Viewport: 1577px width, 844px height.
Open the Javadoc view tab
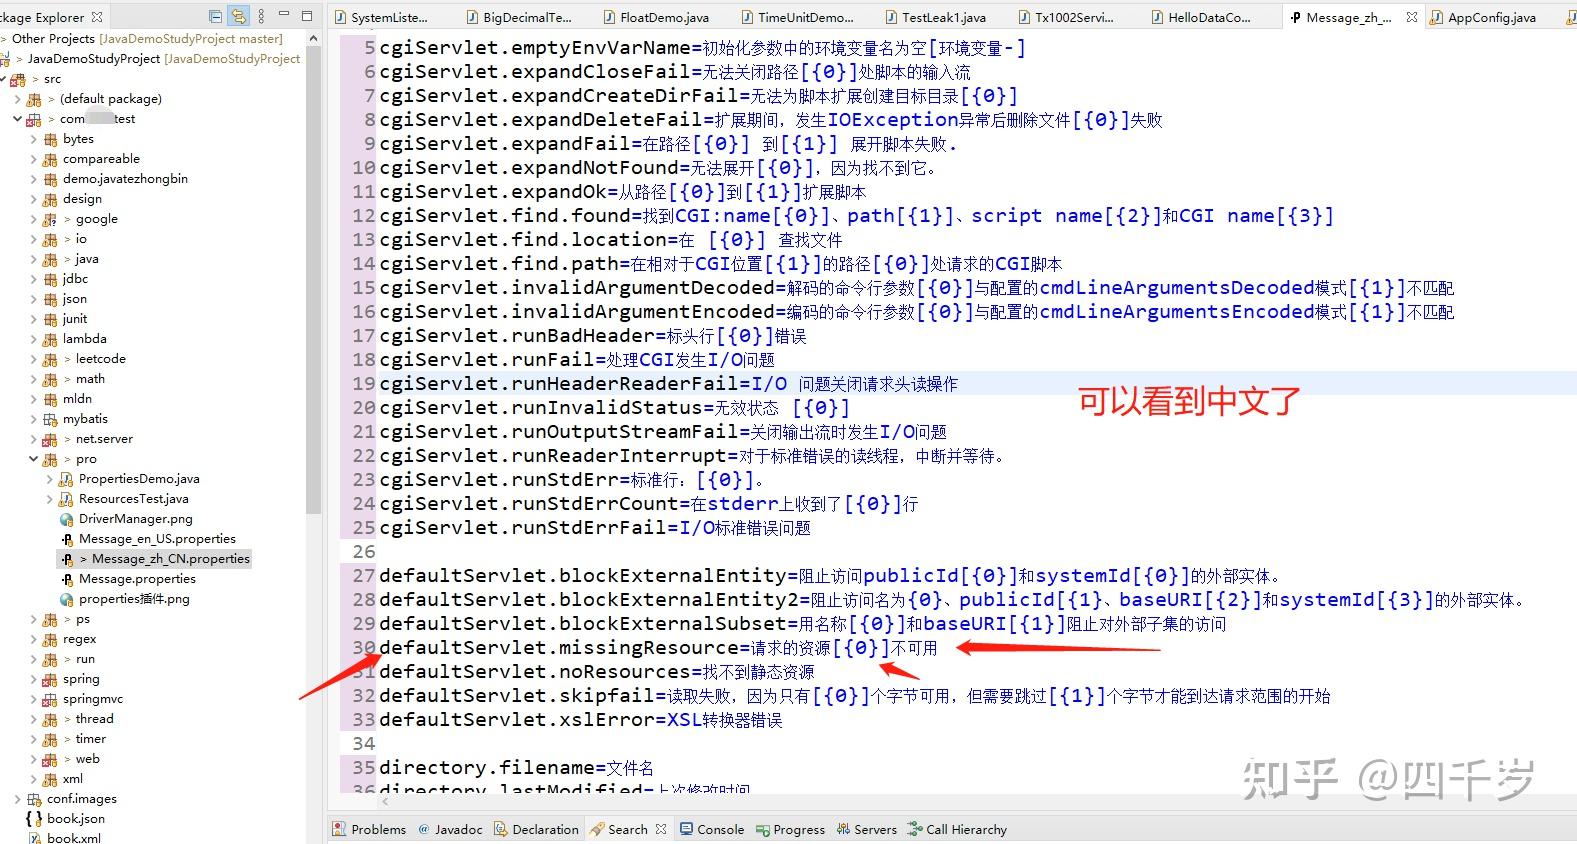tap(450, 829)
